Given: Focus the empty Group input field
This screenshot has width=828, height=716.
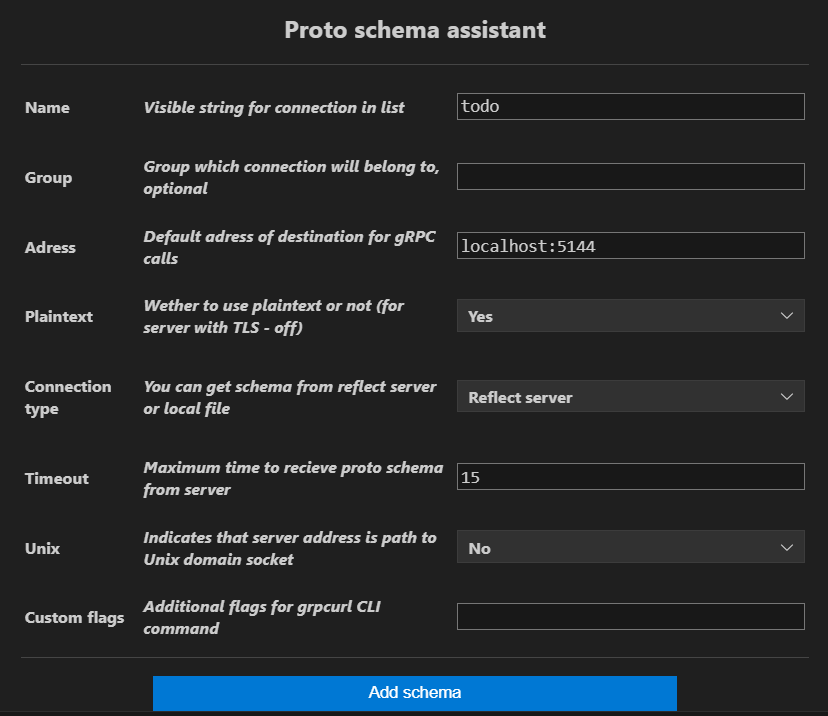Looking at the screenshot, I should (x=630, y=177).
